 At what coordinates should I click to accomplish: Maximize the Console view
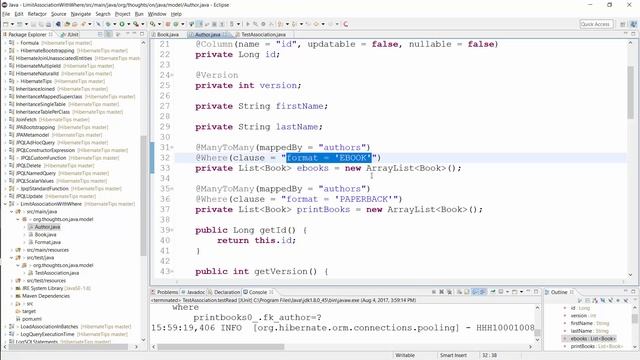[x=536, y=291]
